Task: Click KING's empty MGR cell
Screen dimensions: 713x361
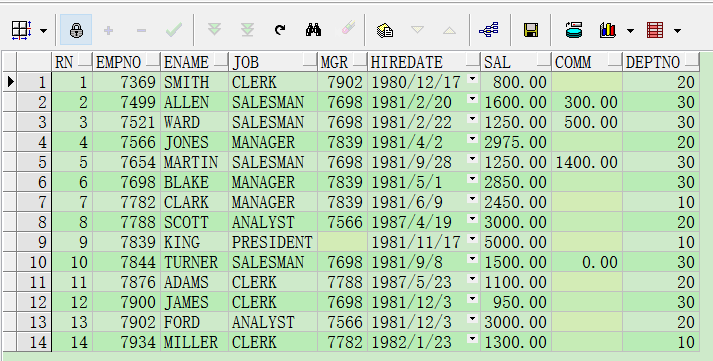Action: (342, 242)
